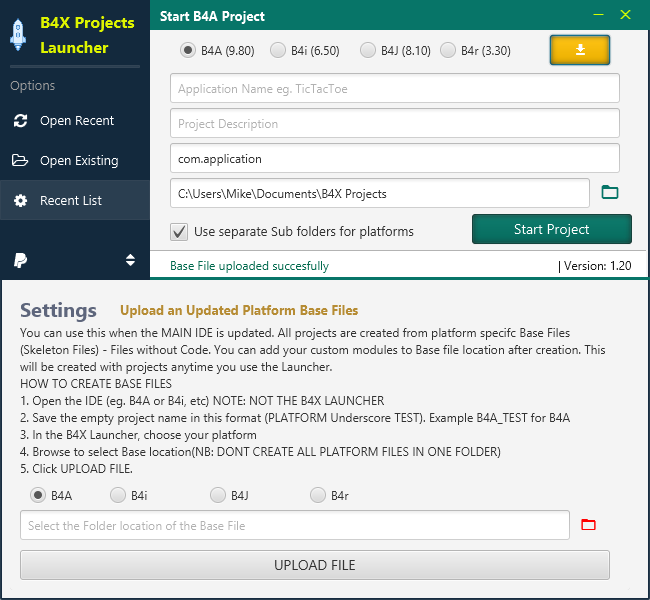Browse base file location with red folder icon
Screen dimensions: 650x600
[x=588, y=525]
